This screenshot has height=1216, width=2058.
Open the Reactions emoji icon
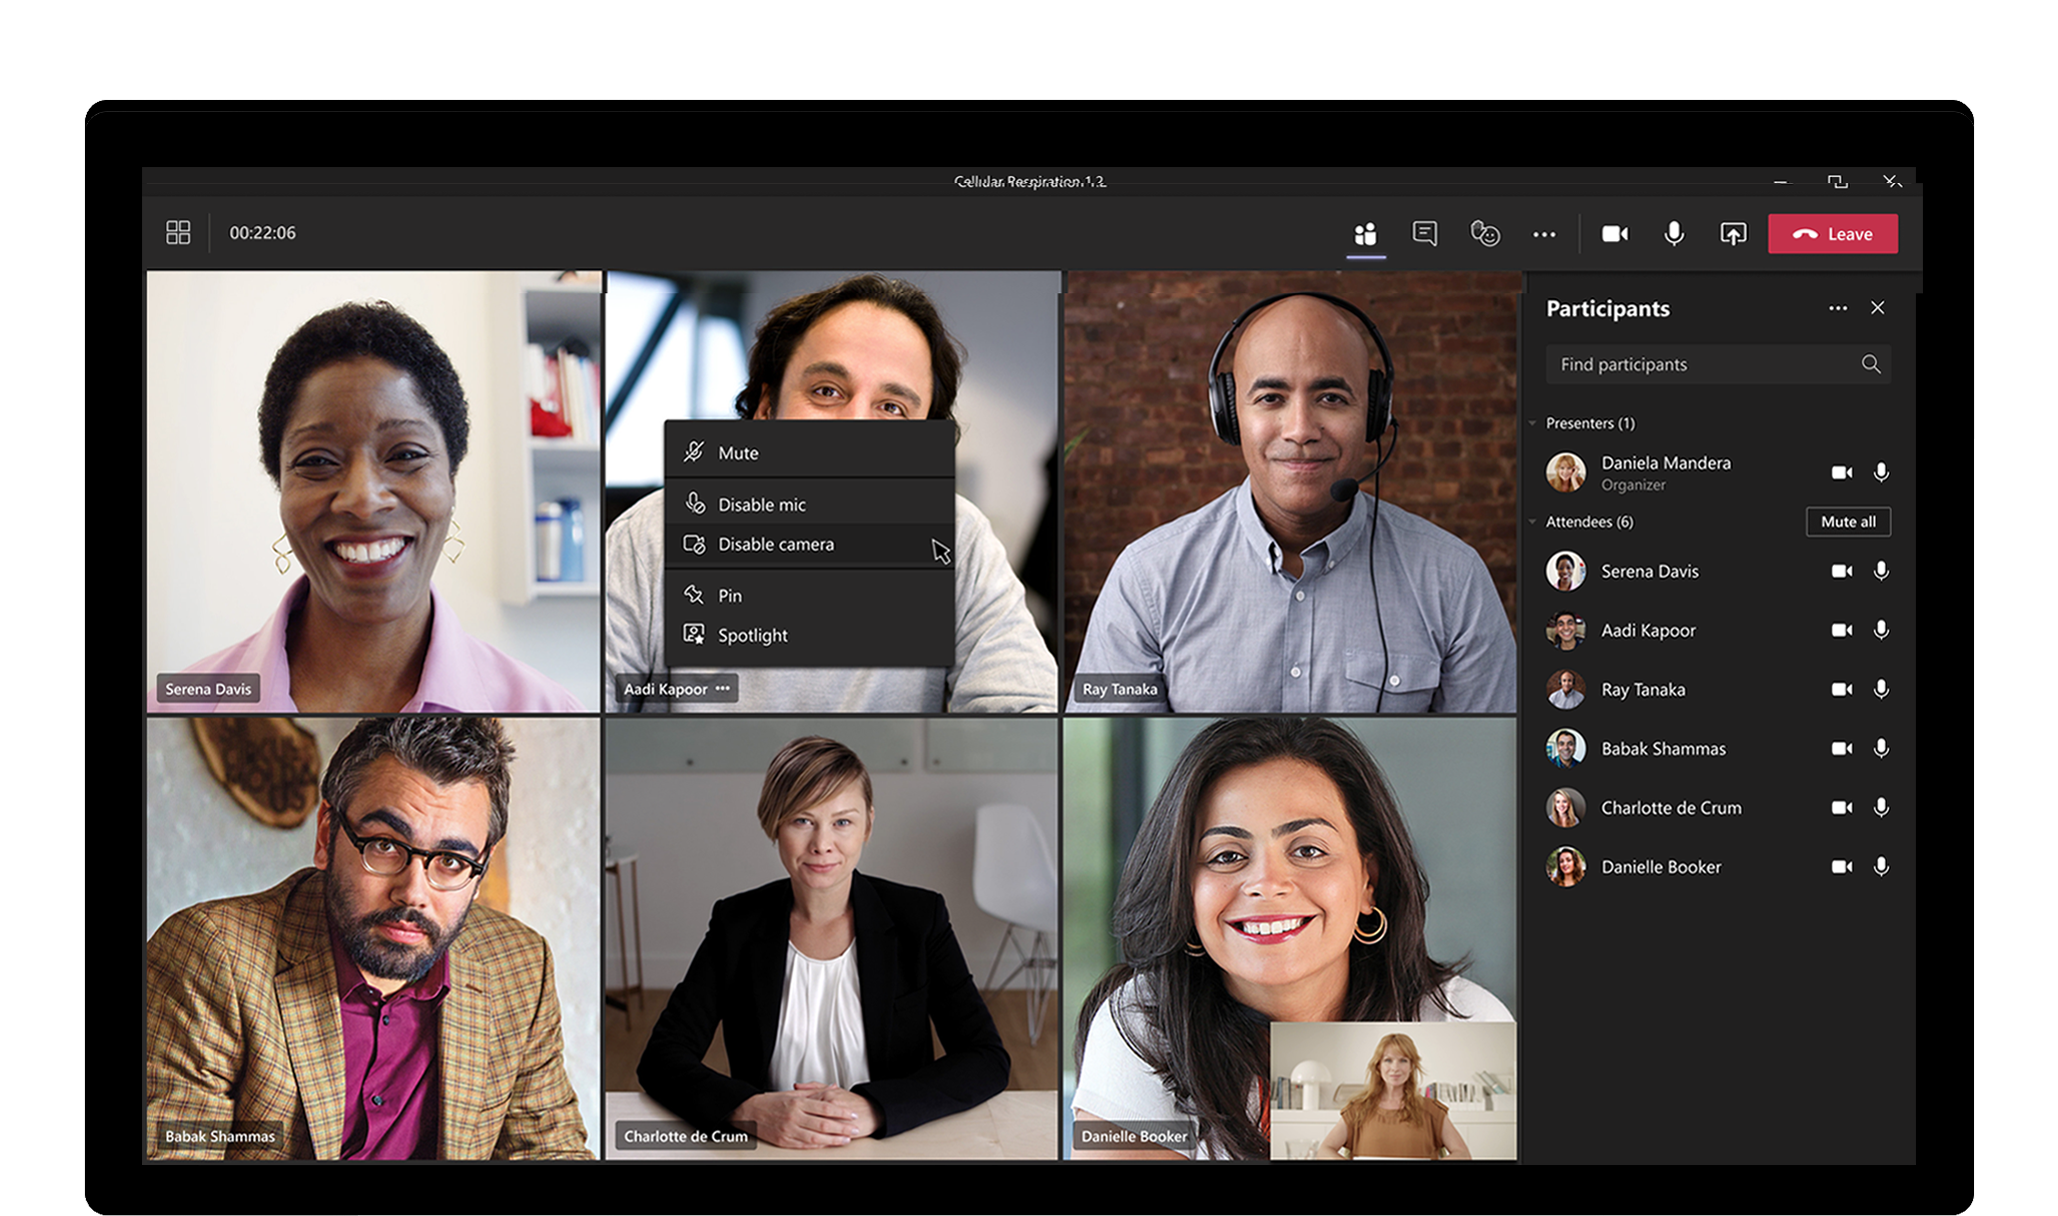click(1485, 234)
